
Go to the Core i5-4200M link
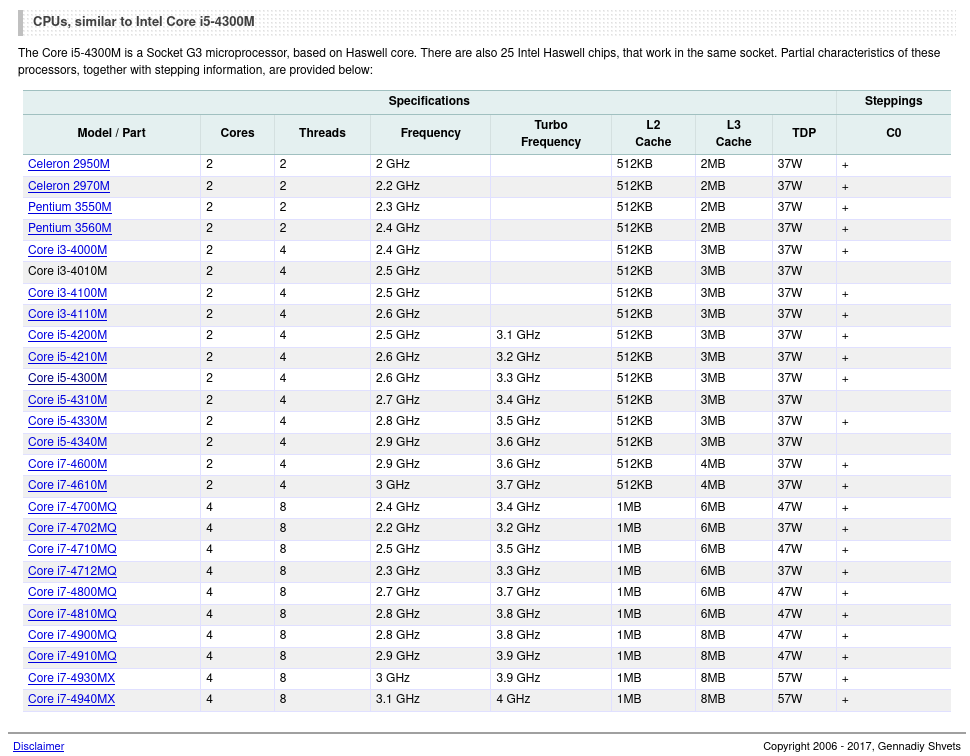click(67, 335)
